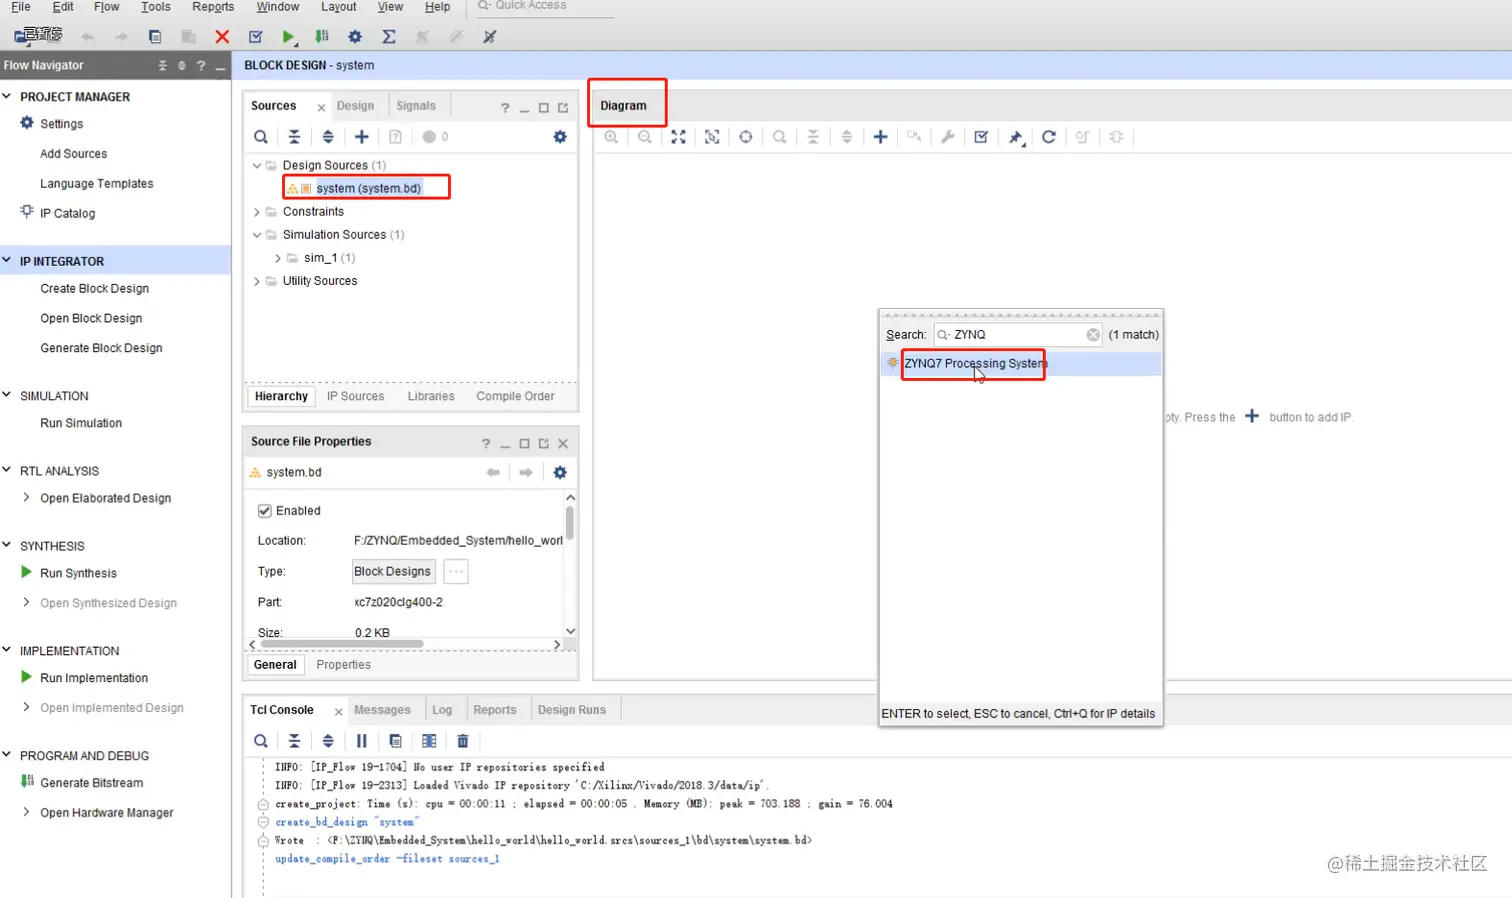The image size is (1512, 898).
Task: Expand the sim_1 tree node
Action: click(x=278, y=258)
